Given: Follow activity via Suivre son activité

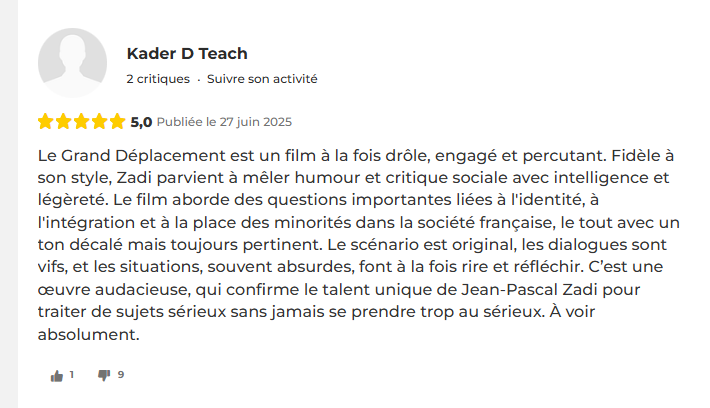Looking at the screenshot, I should pos(262,79).
